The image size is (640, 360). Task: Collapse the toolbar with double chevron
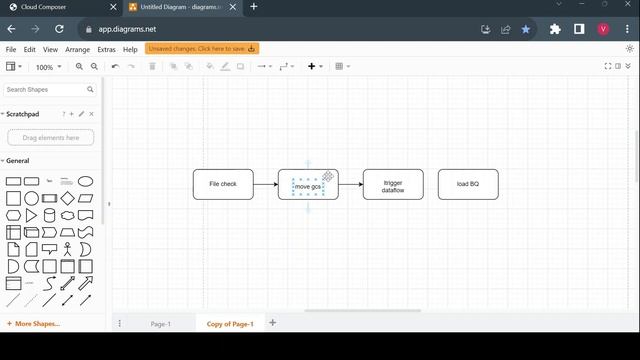(x=628, y=66)
